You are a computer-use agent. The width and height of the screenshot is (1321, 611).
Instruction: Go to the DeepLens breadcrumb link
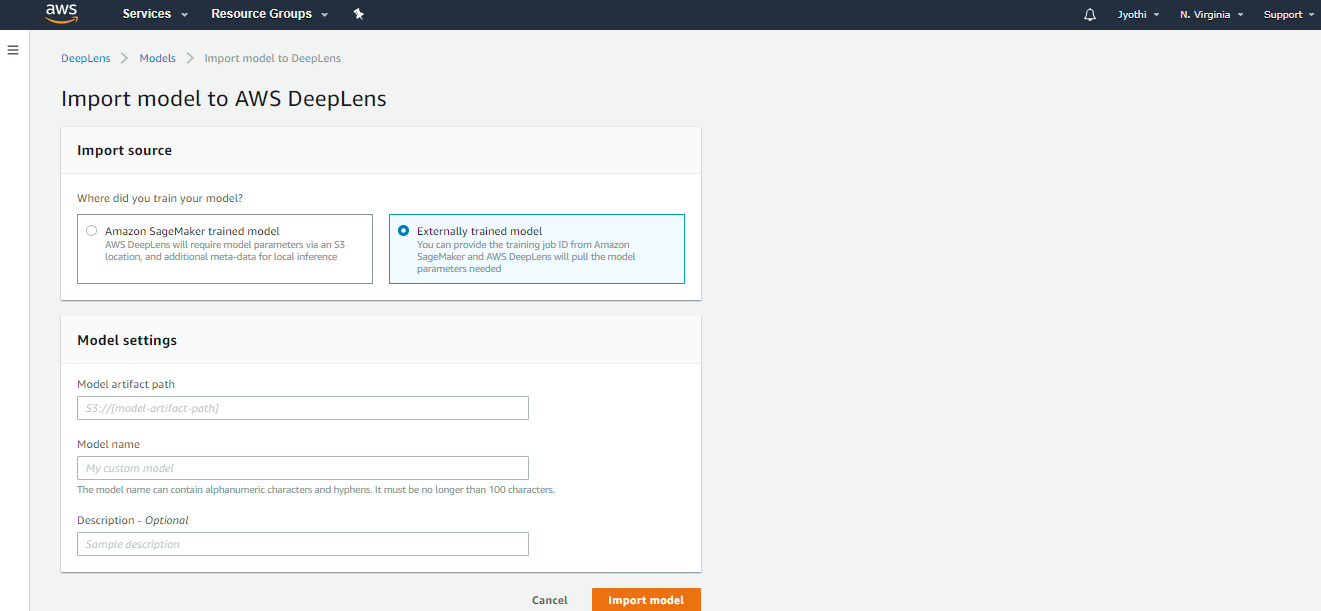(x=86, y=58)
